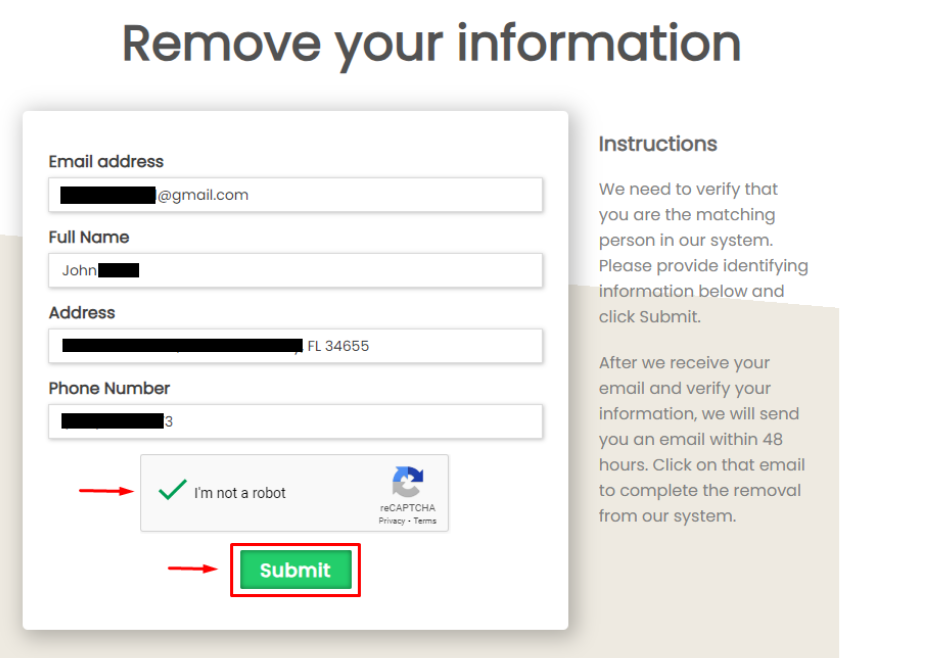Click the "I'm not a robot" text
The image size is (947, 658).
(x=240, y=493)
